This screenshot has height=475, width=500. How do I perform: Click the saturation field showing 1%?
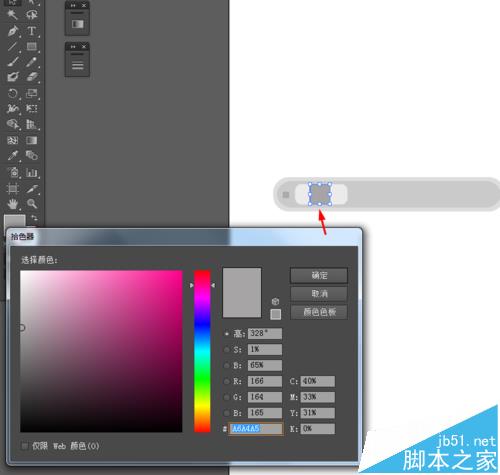(265, 349)
